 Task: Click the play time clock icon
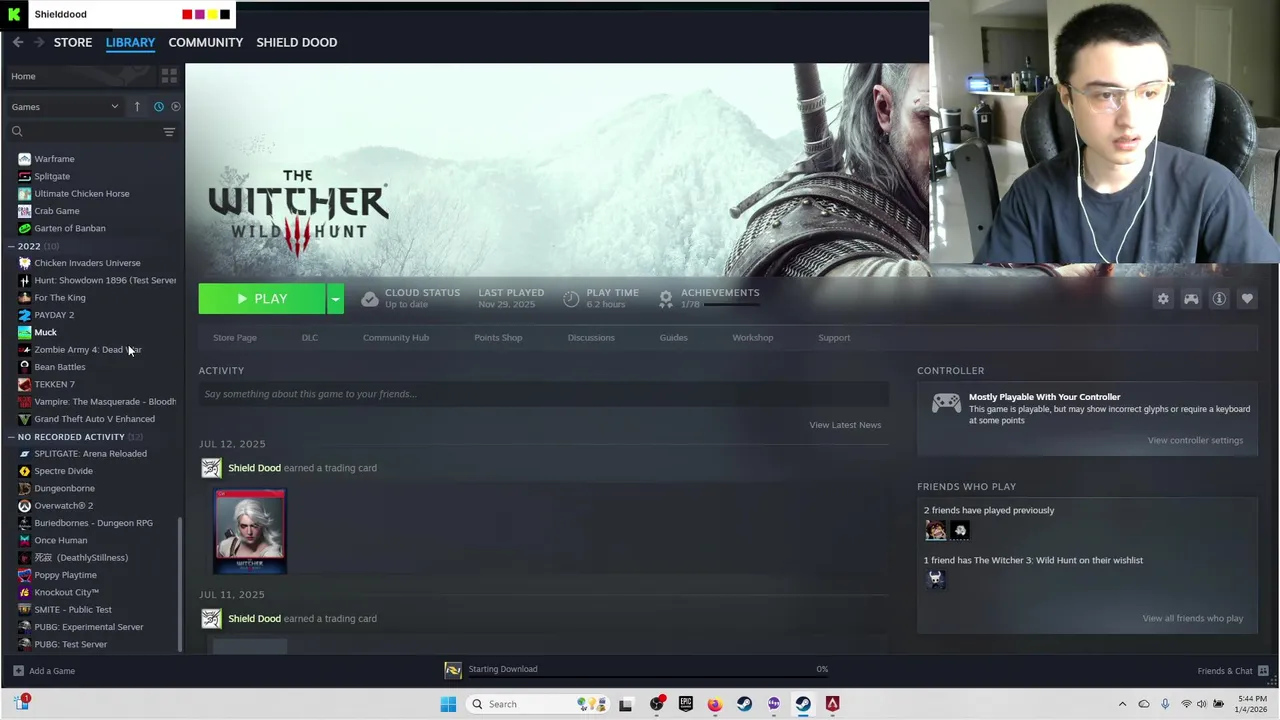pyautogui.click(x=571, y=299)
